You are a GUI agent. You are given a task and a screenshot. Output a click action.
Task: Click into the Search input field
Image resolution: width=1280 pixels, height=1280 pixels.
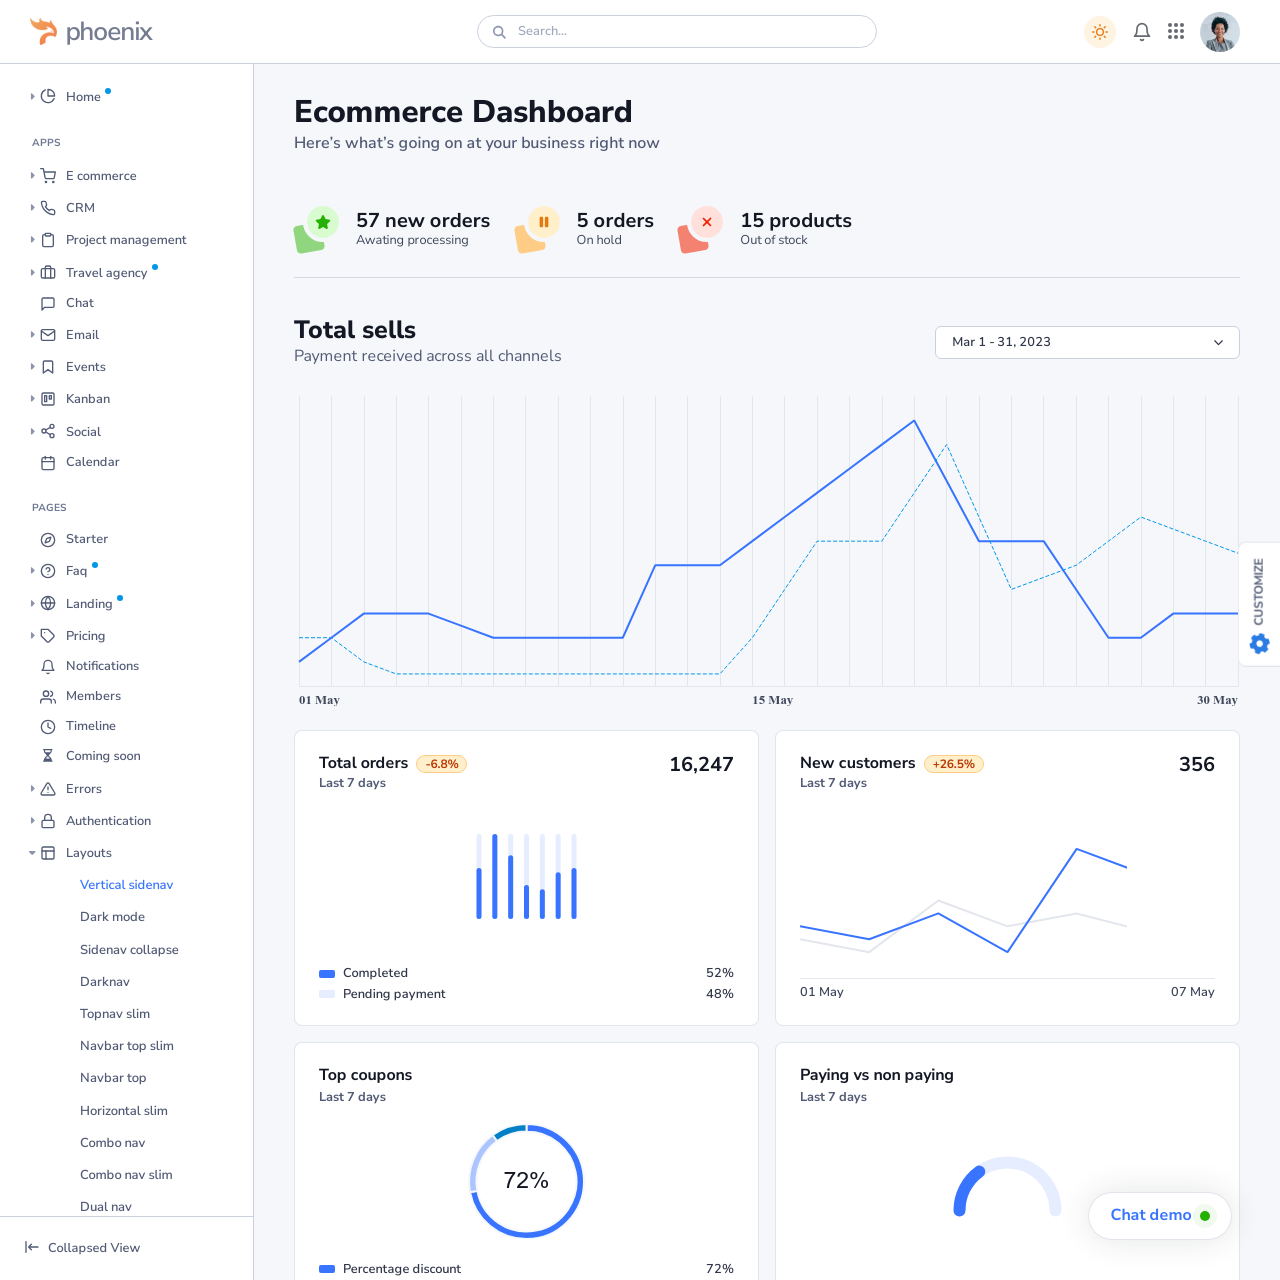(x=690, y=32)
